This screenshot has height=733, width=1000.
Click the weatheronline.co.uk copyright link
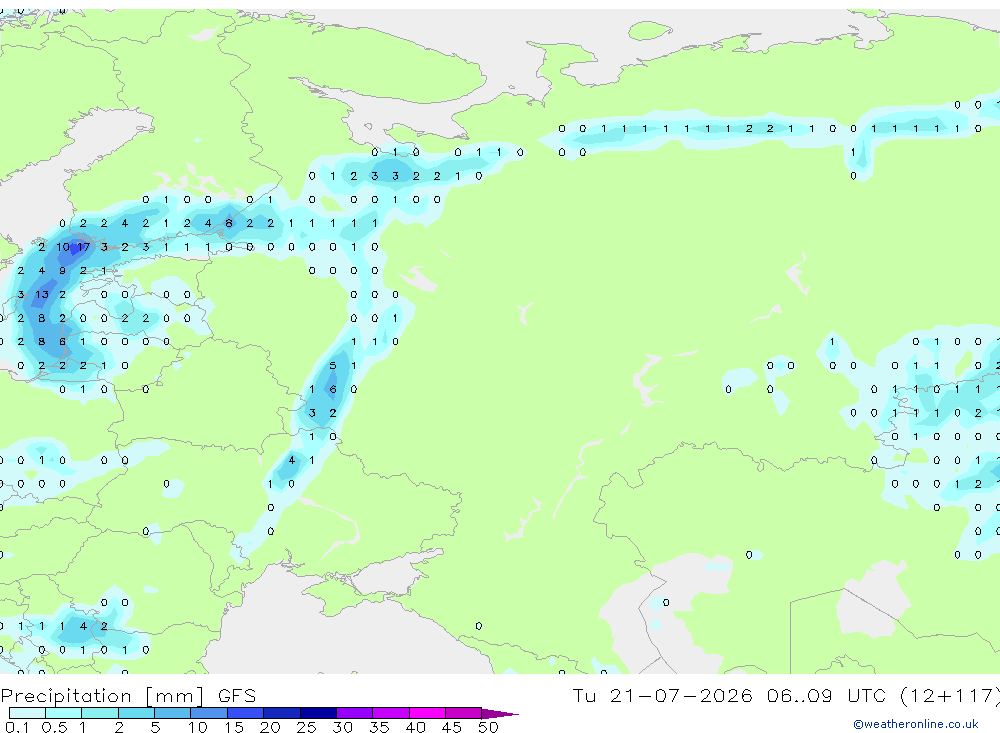[916, 724]
